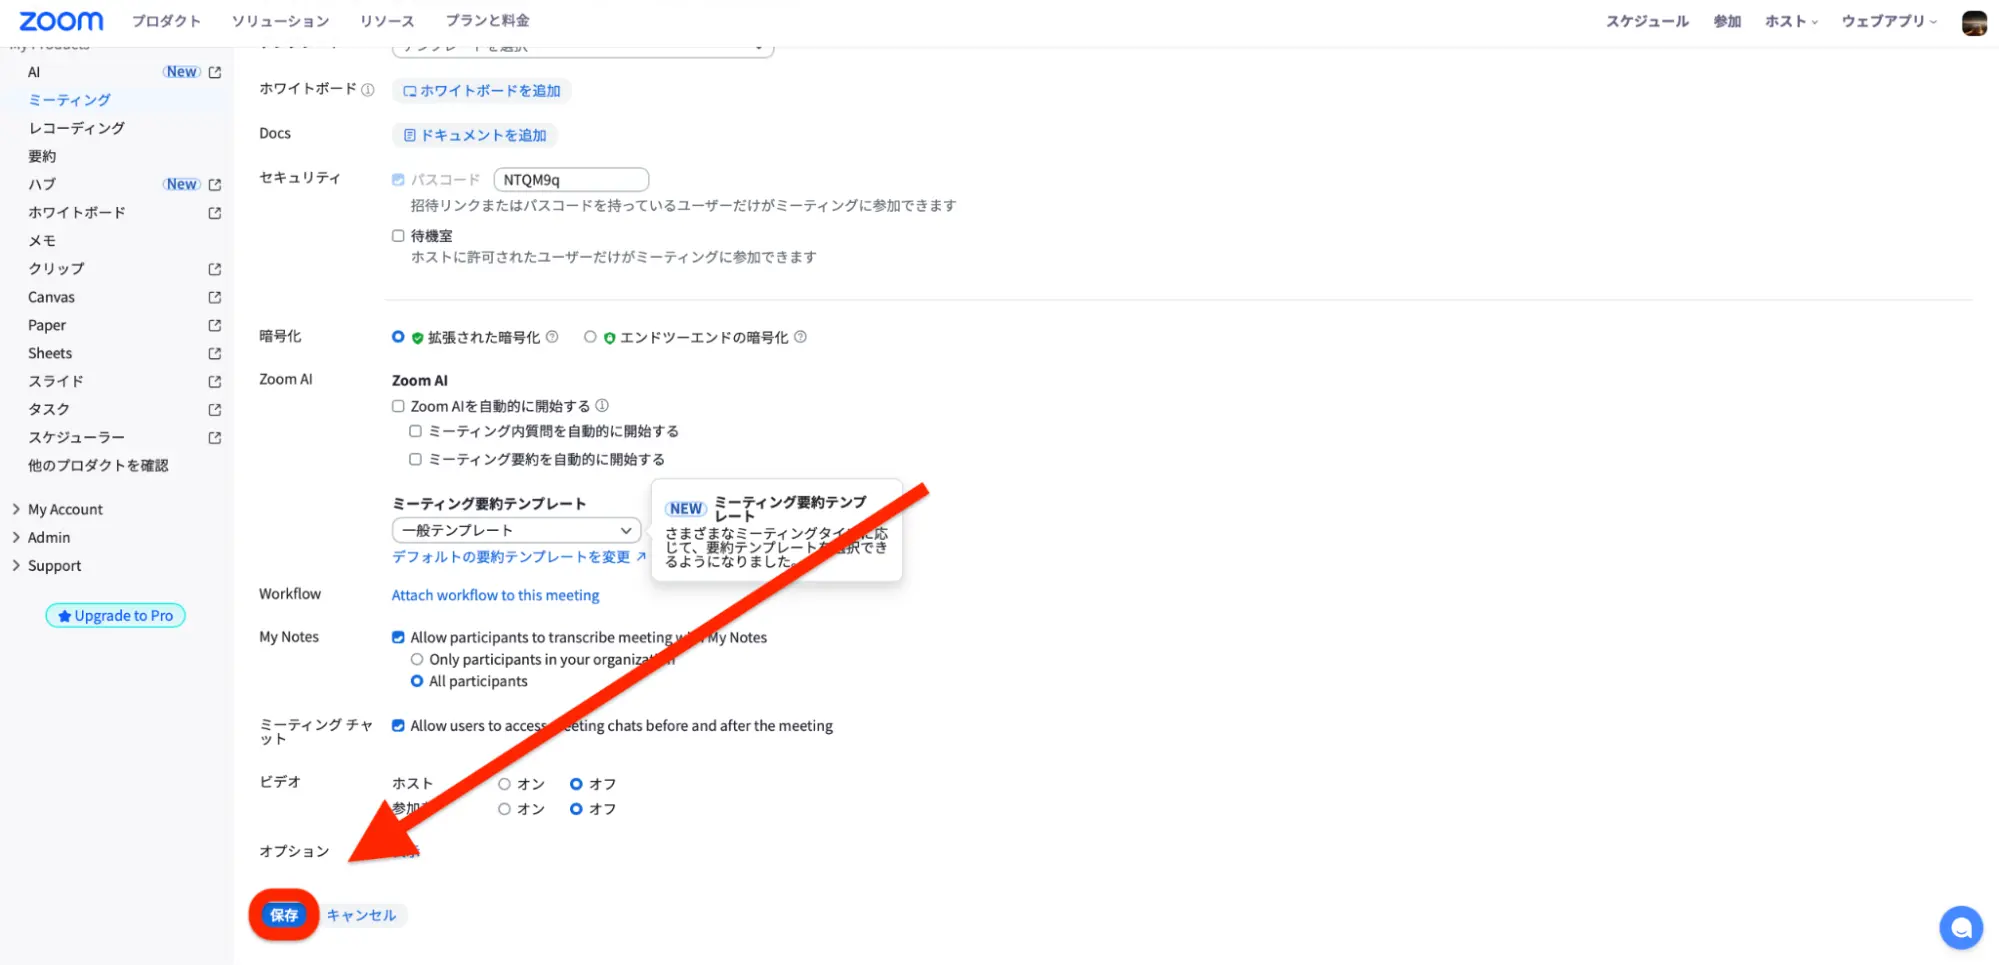
Task: Click help icon next to 拡張された暗号化
Action: coord(552,337)
